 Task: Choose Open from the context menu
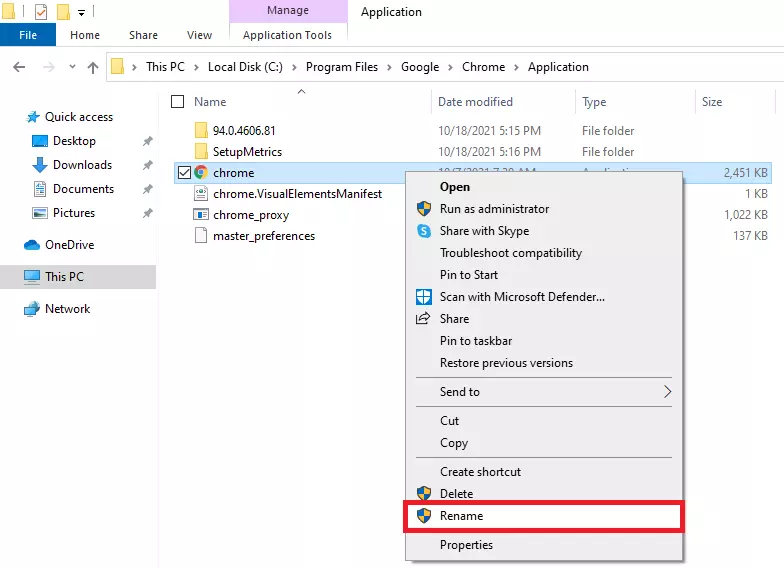click(x=544, y=186)
